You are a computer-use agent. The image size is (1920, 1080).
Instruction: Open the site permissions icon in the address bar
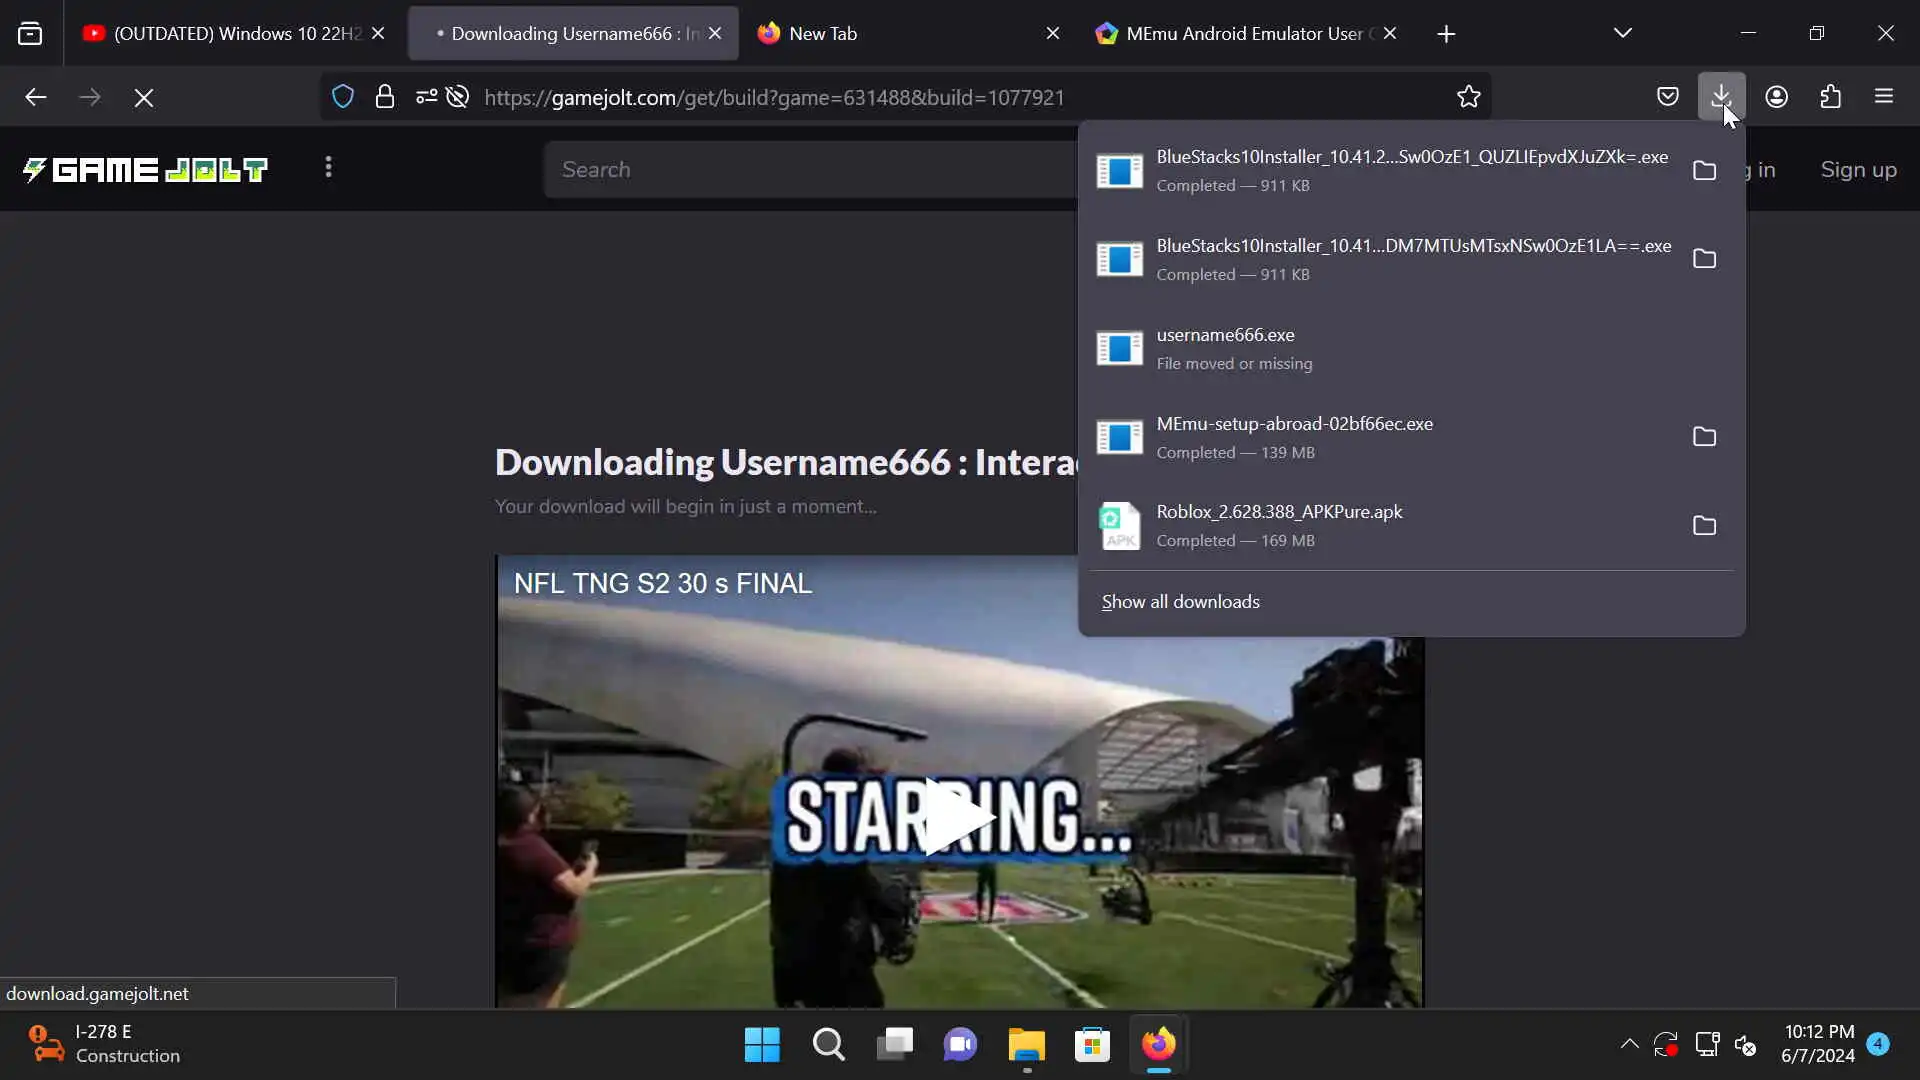[x=426, y=97]
